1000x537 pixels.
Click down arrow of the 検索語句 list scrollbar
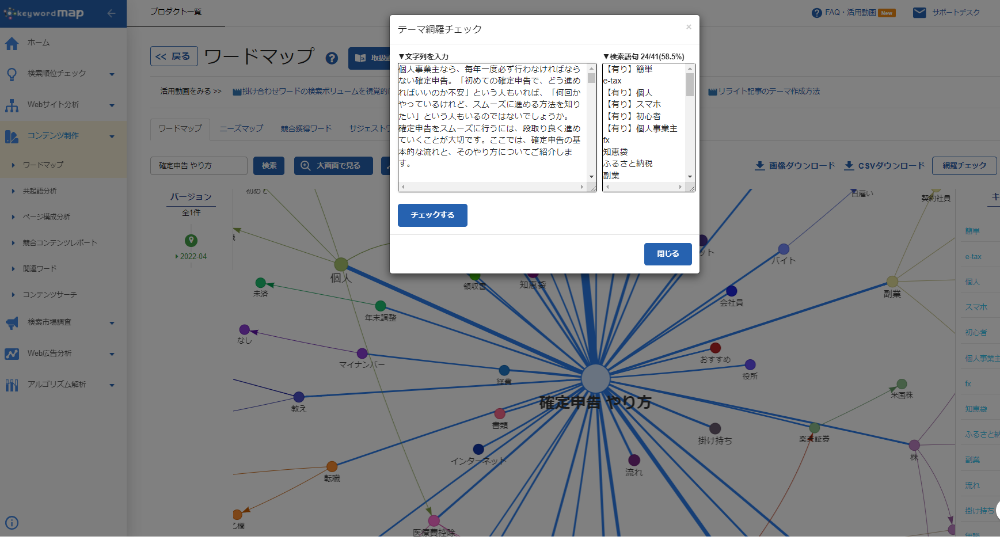tap(689, 177)
